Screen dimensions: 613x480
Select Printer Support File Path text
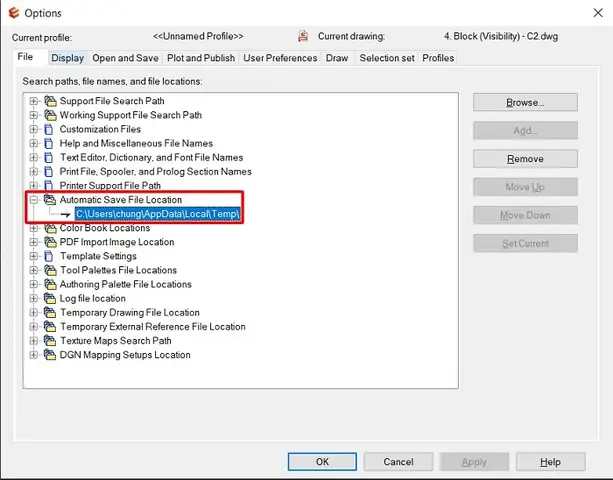[x=110, y=186]
